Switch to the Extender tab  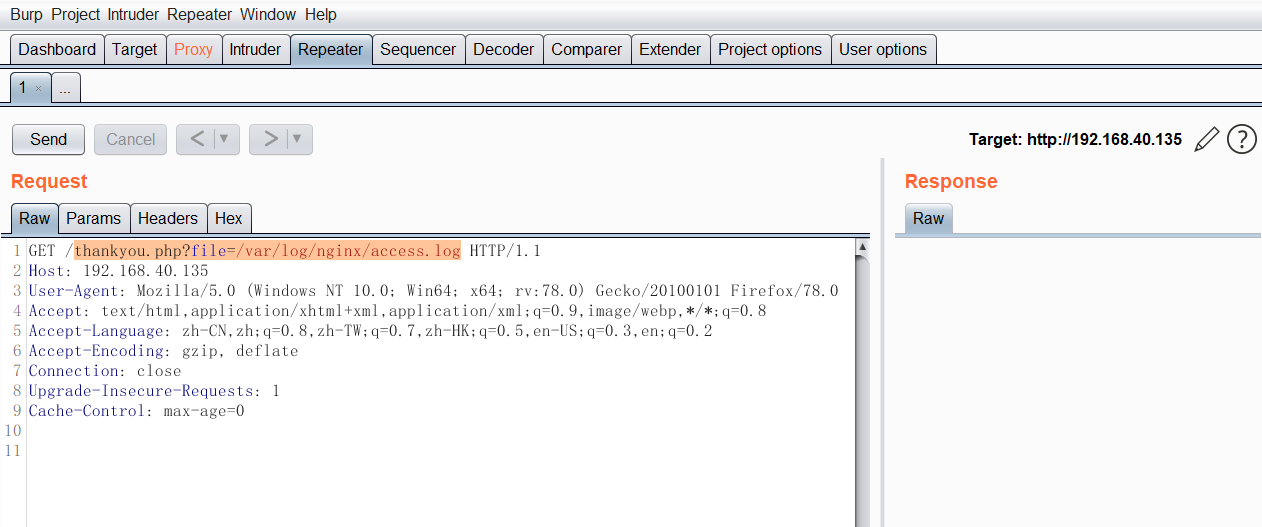[x=670, y=49]
